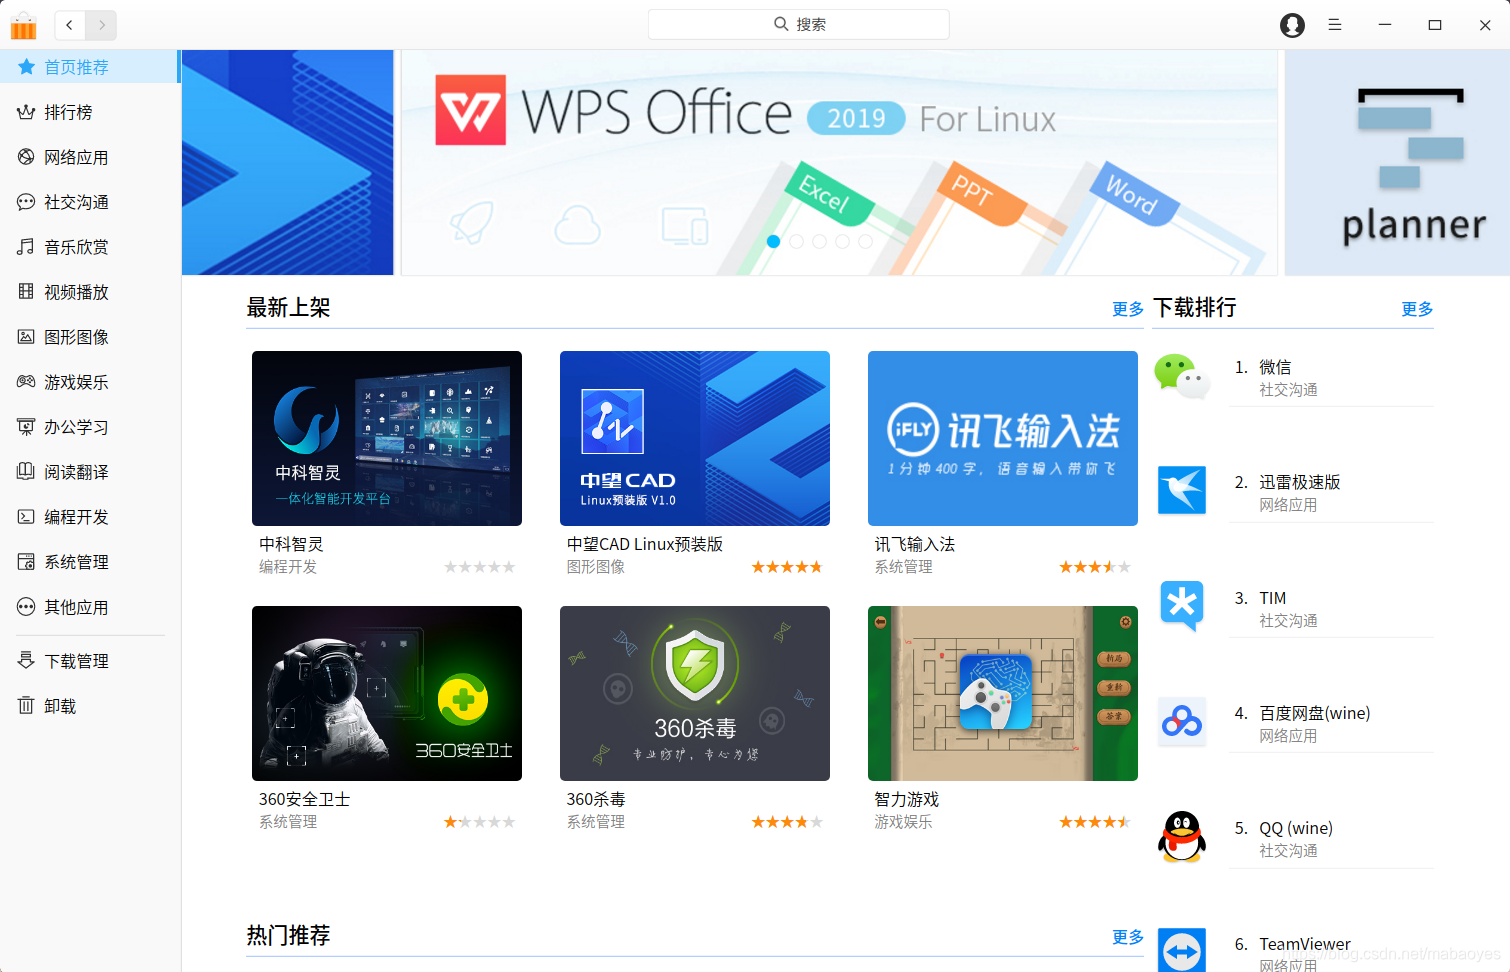This screenshot has height=972, width=1510.
Task: Click the star rating for 360杀毒
Action: [787, 822]
